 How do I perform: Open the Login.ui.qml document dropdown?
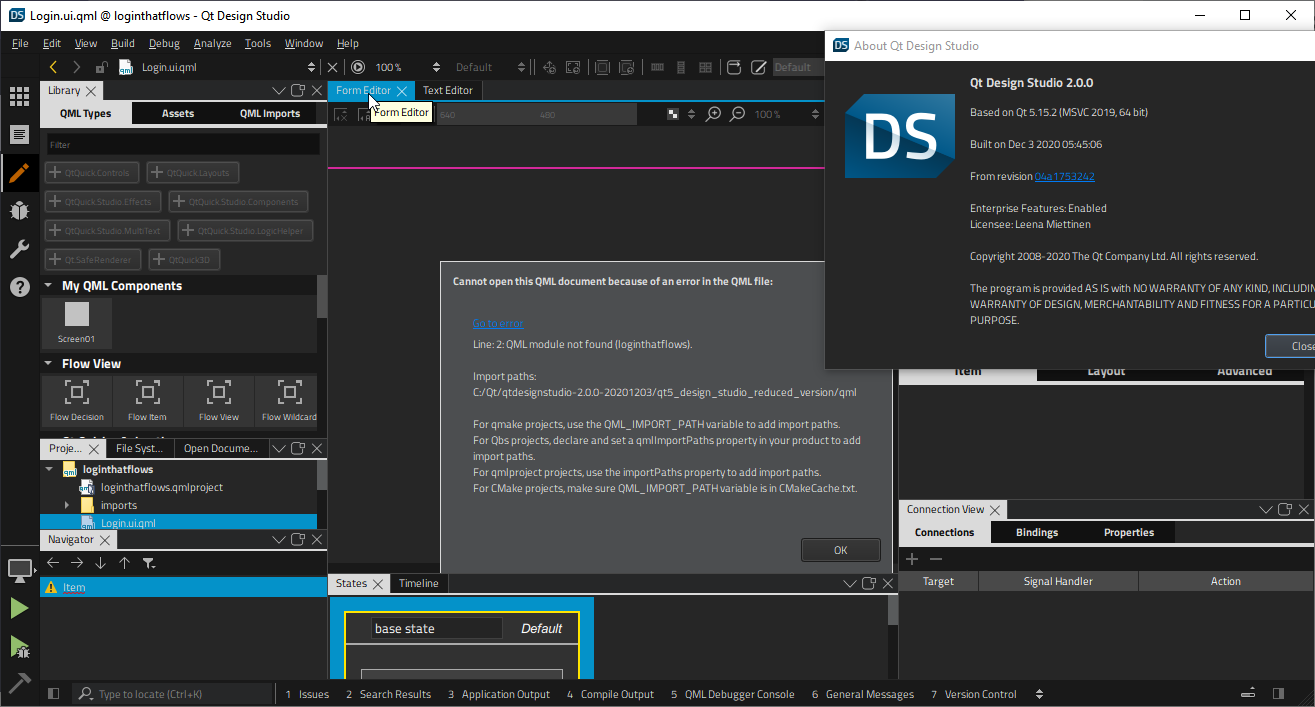click(313, 68)
